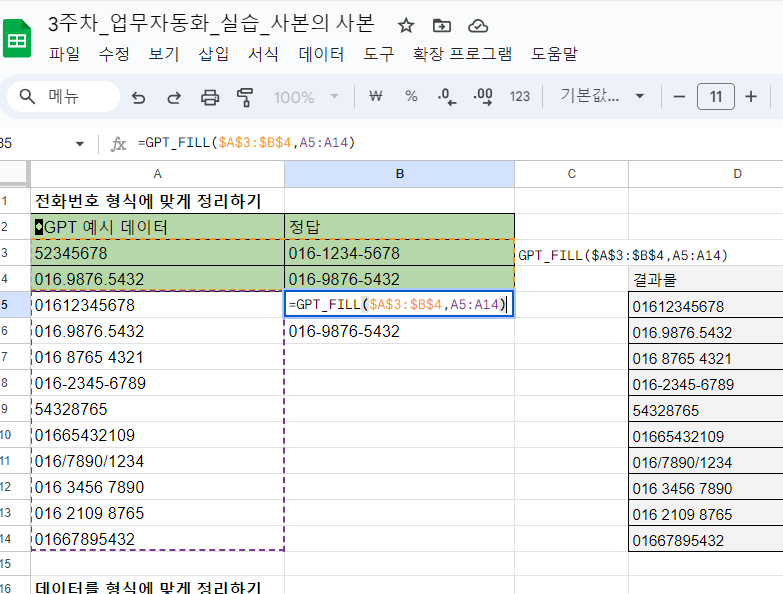Select column C header

(x=571, y=174)
